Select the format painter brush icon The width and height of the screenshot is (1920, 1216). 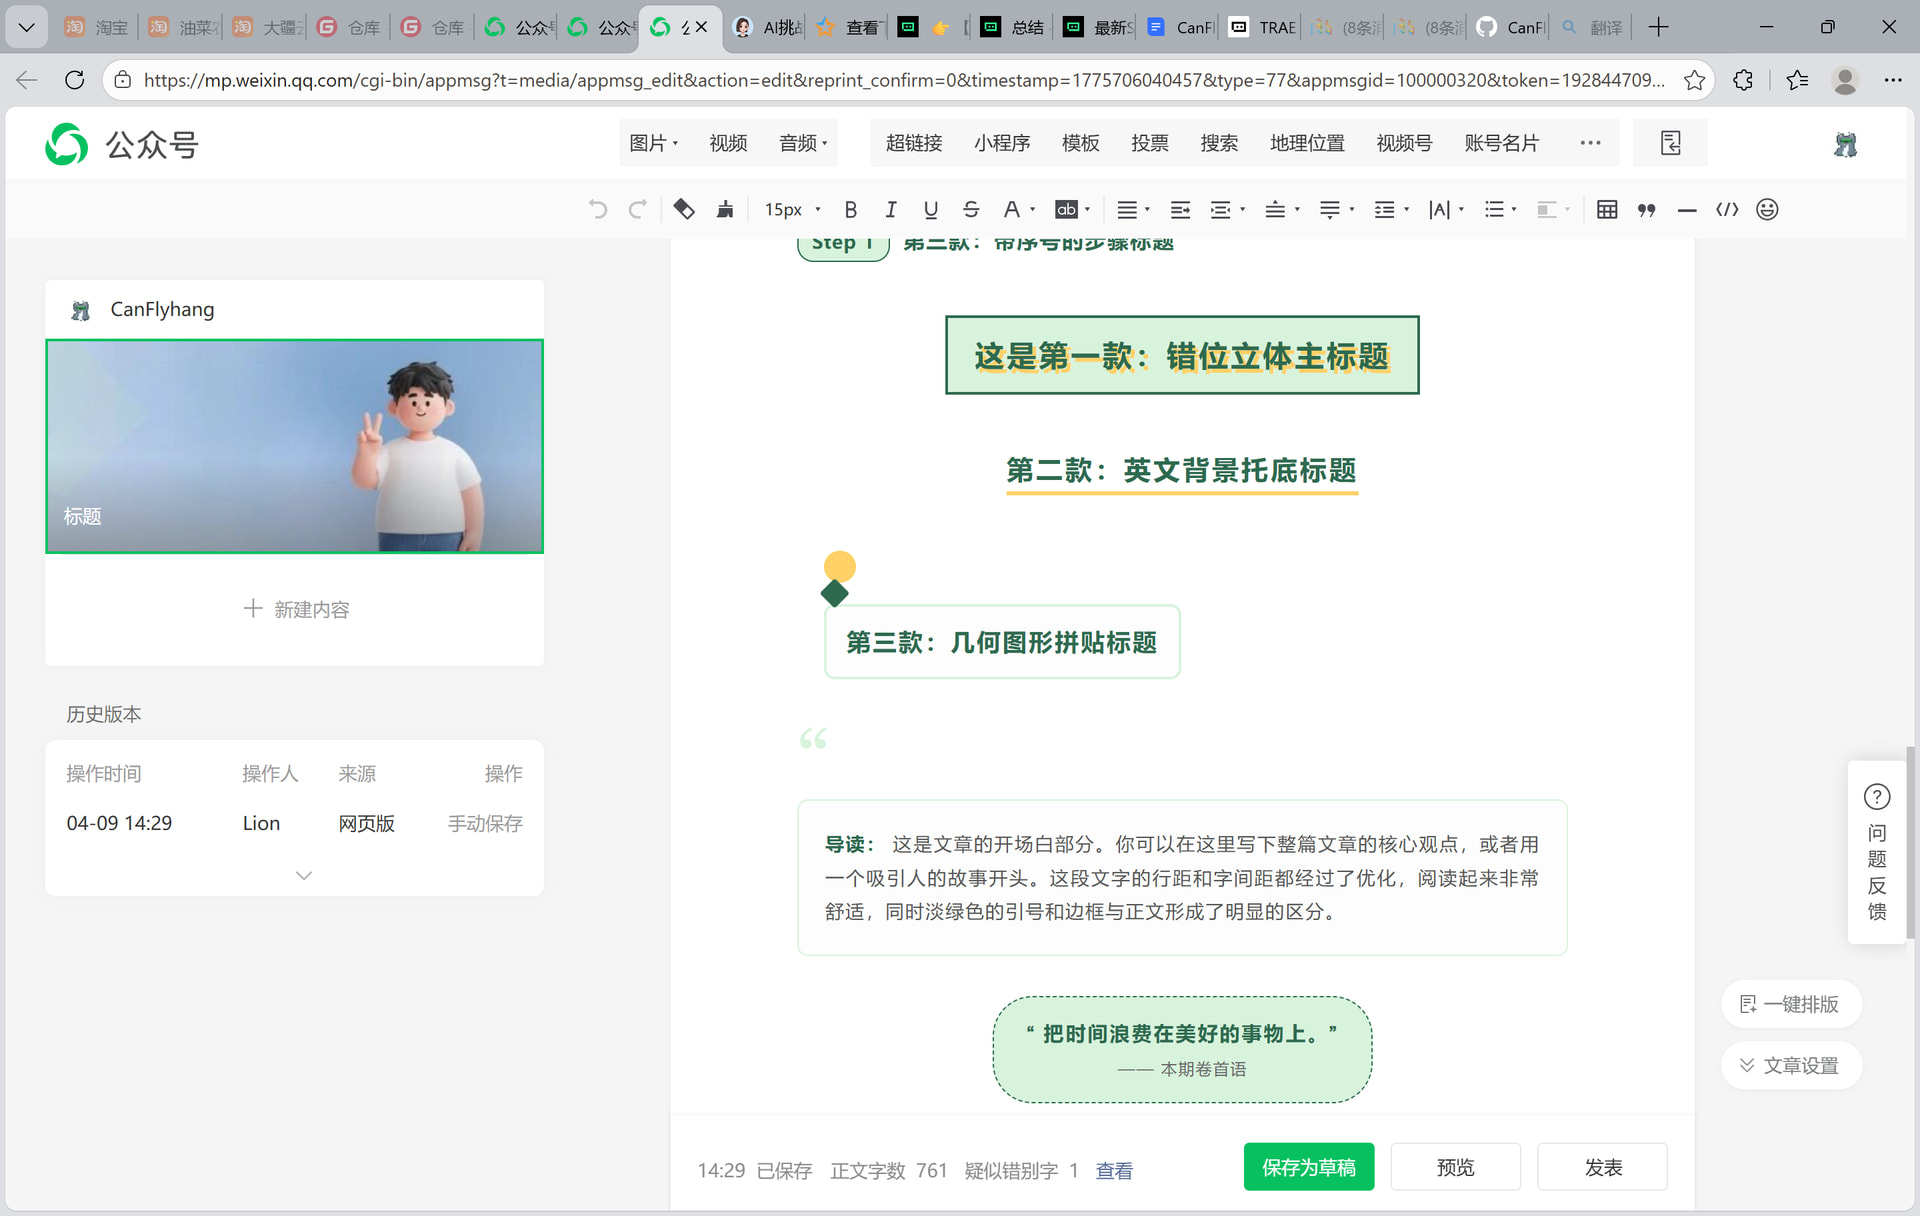point(725,210)
